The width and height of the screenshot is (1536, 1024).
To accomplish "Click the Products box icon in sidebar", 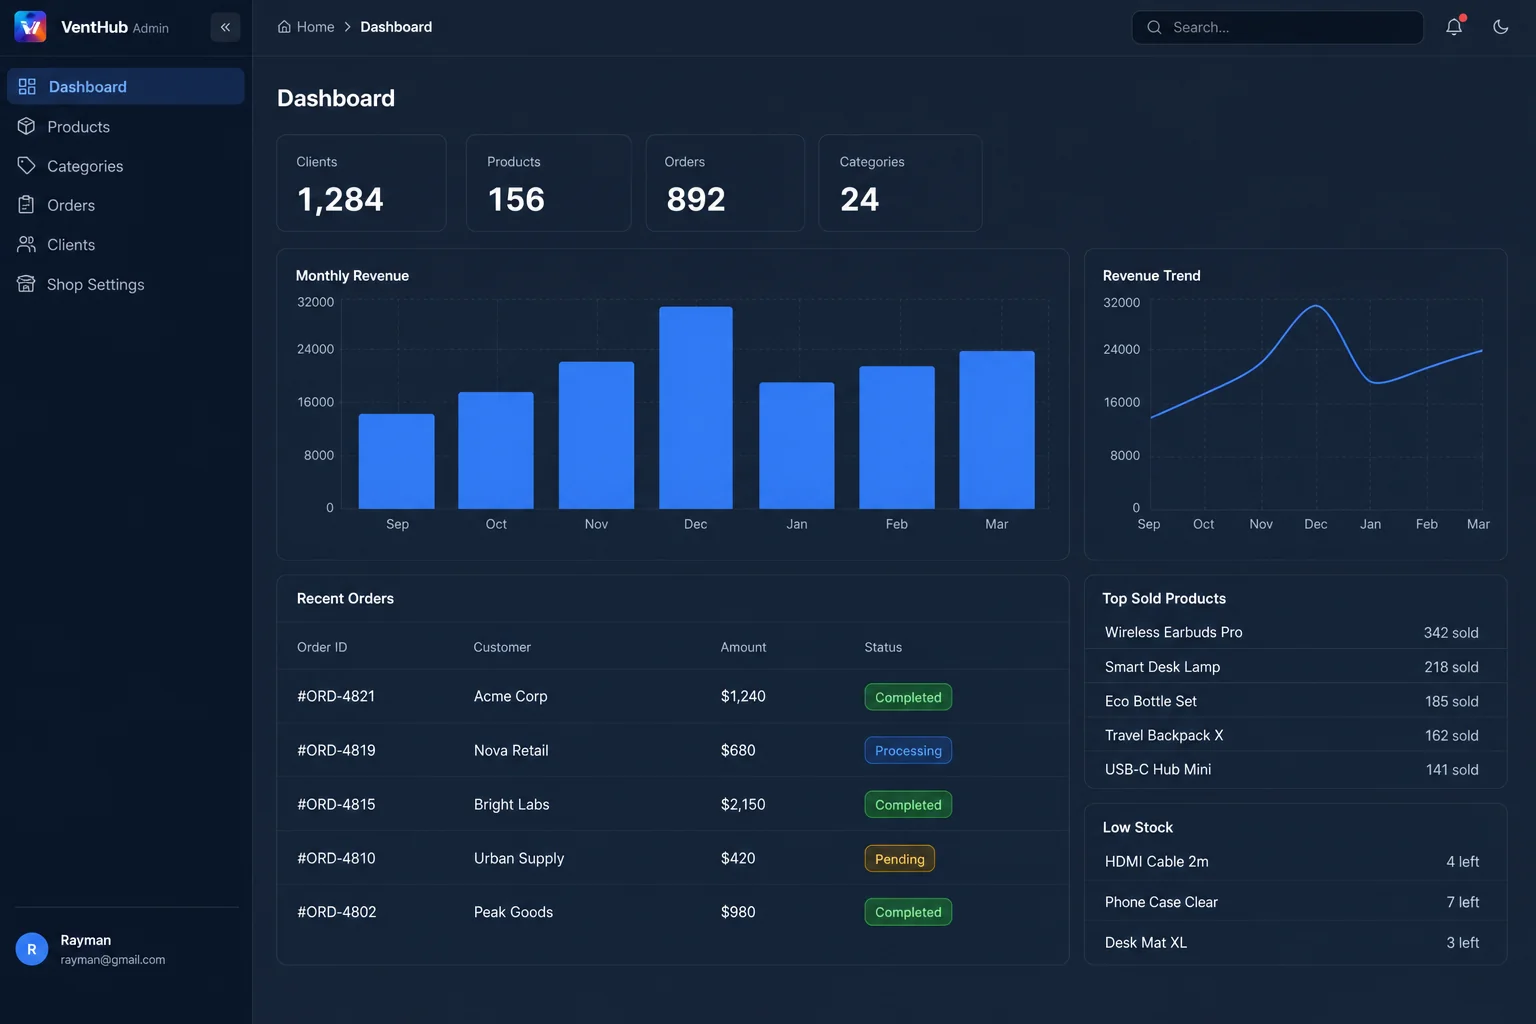I will click(x=27, y=126).
